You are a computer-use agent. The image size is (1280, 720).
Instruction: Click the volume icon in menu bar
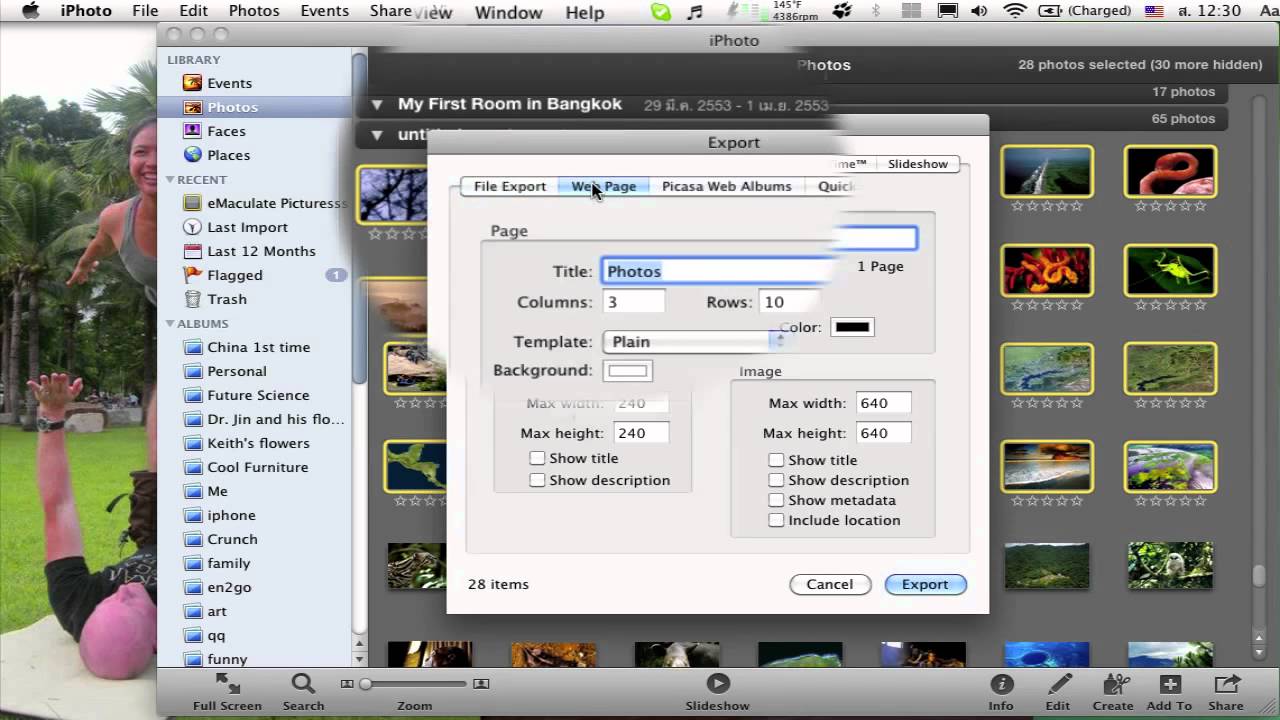(x=979, y=11)
